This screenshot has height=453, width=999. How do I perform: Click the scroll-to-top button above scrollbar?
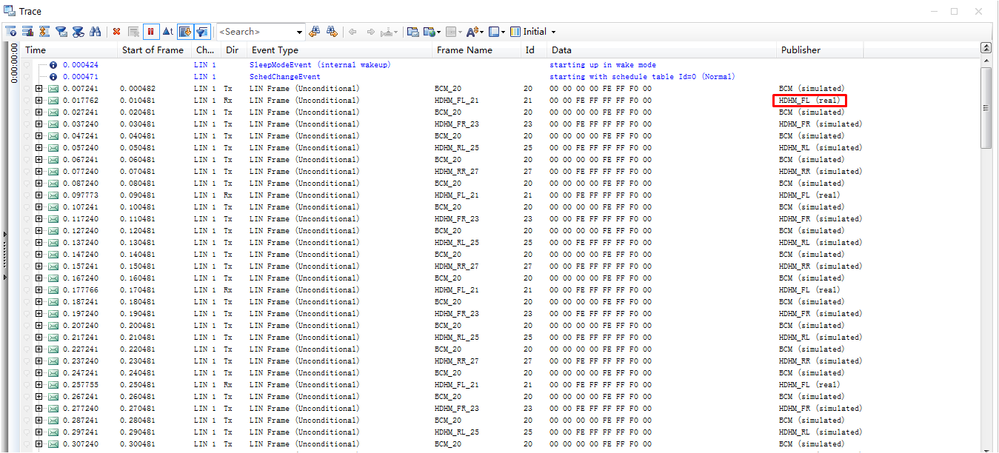coord(986,48)
